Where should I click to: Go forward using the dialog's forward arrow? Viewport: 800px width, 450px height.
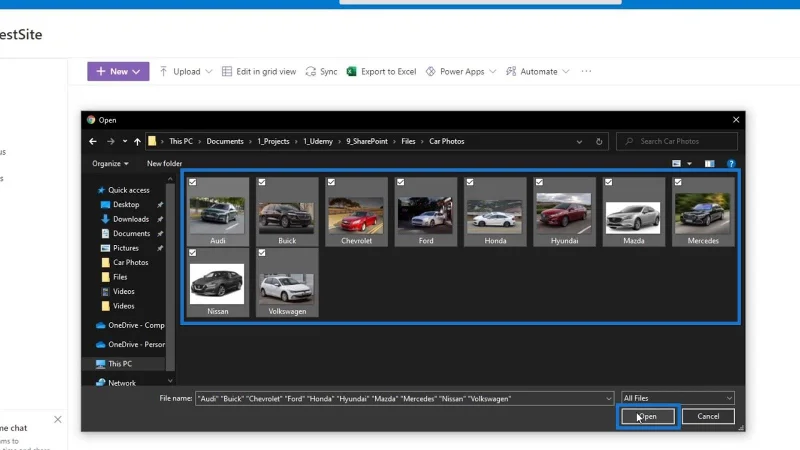coord(111,141)
